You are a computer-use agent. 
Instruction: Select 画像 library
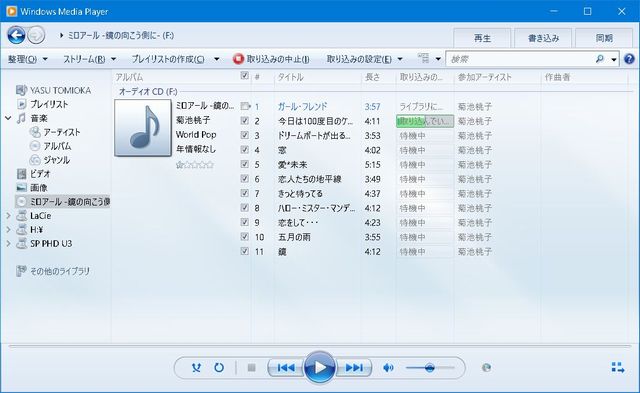(x=38, y=188)
